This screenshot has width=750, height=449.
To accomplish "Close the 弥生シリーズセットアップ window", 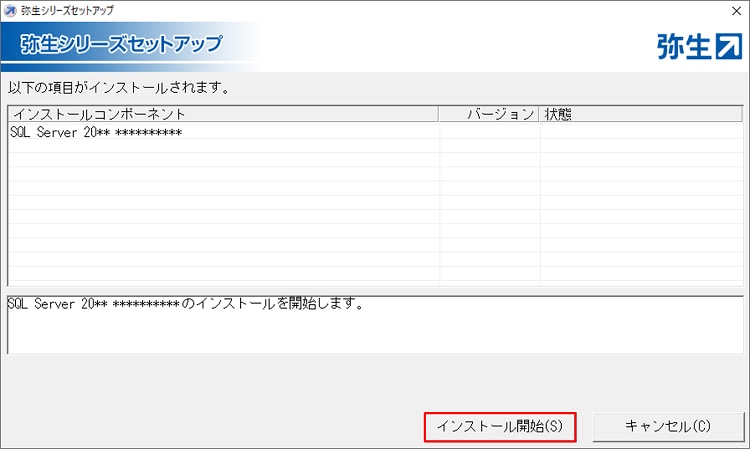I will pos(737,11).
